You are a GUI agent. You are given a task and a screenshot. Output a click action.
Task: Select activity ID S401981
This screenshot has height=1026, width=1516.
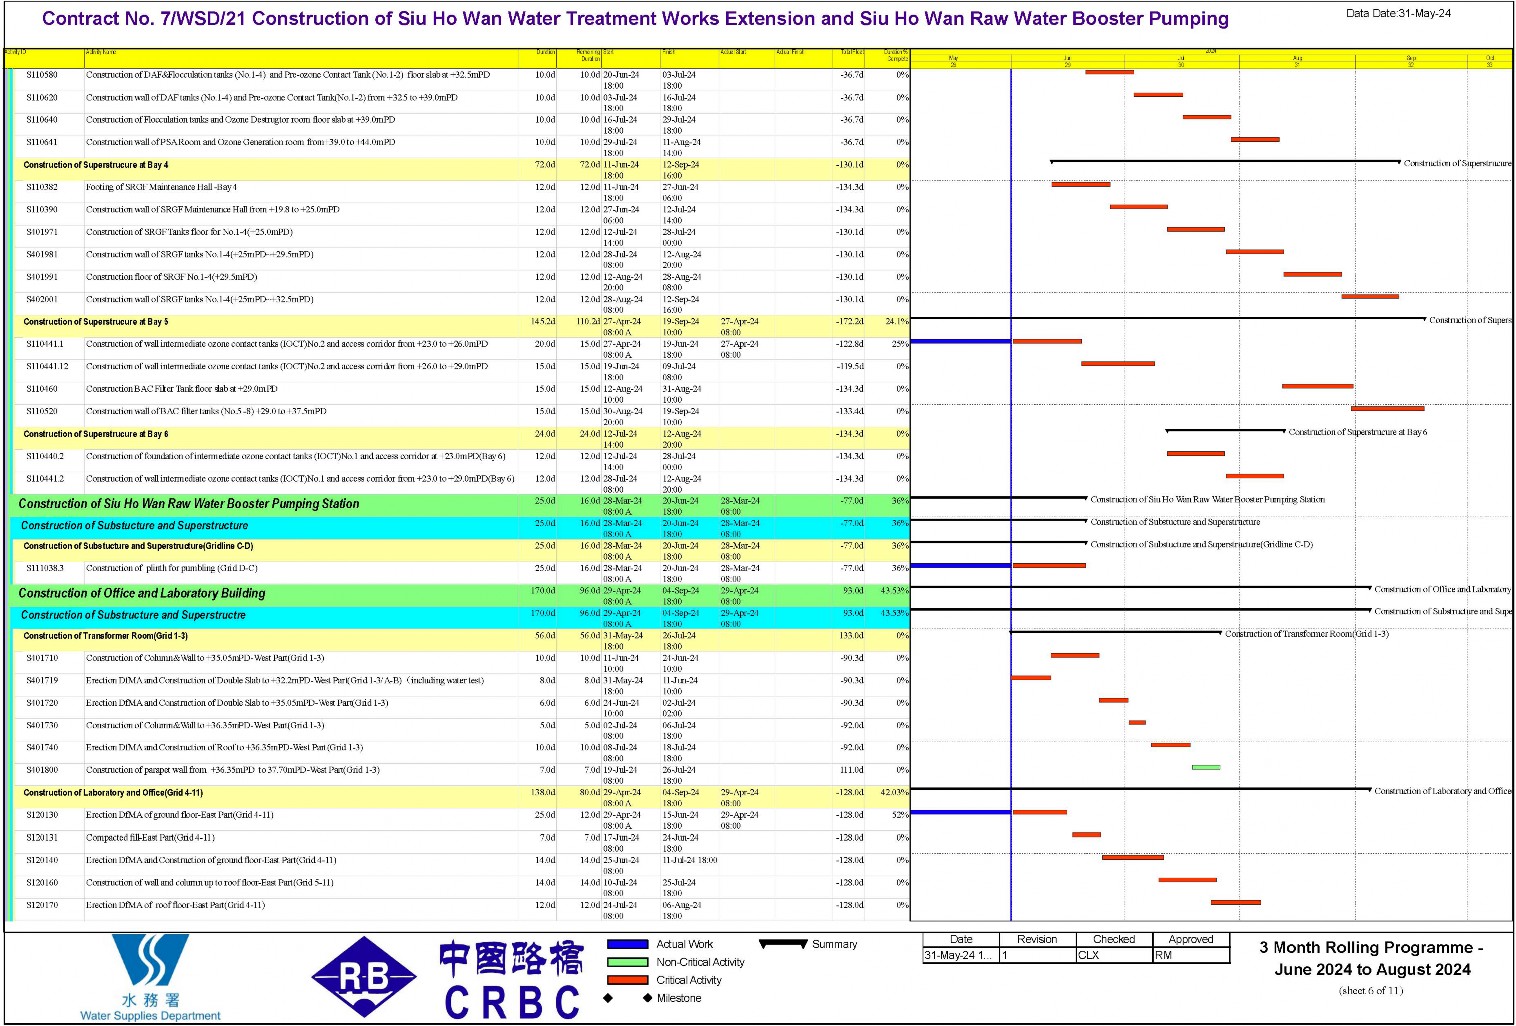pyautogui.click(x=42, y=255)
